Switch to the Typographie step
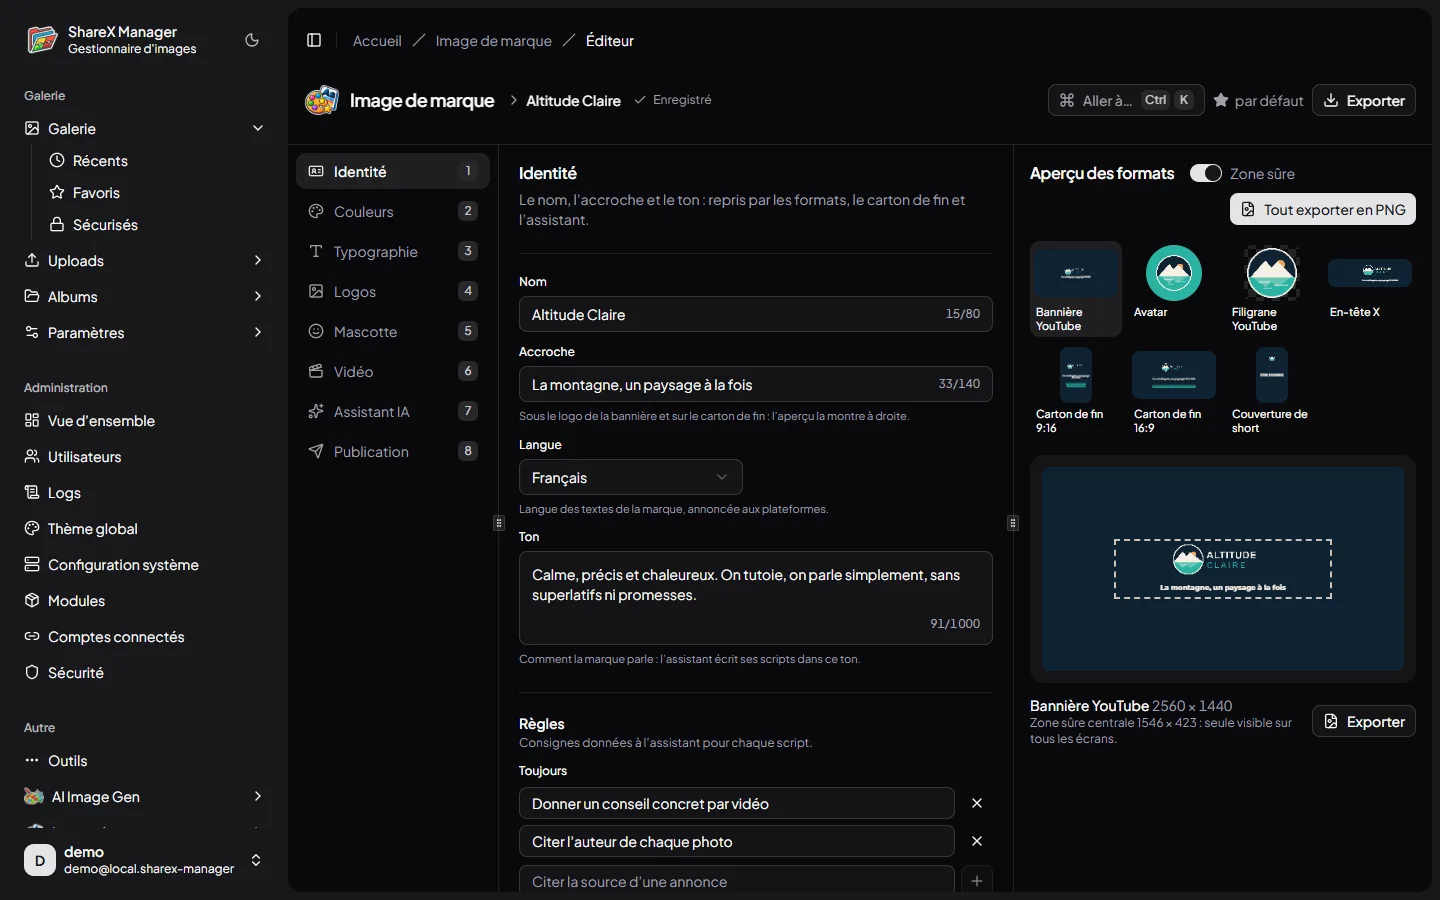Screen dimensions: 1440x900 (x=393, y=251)
